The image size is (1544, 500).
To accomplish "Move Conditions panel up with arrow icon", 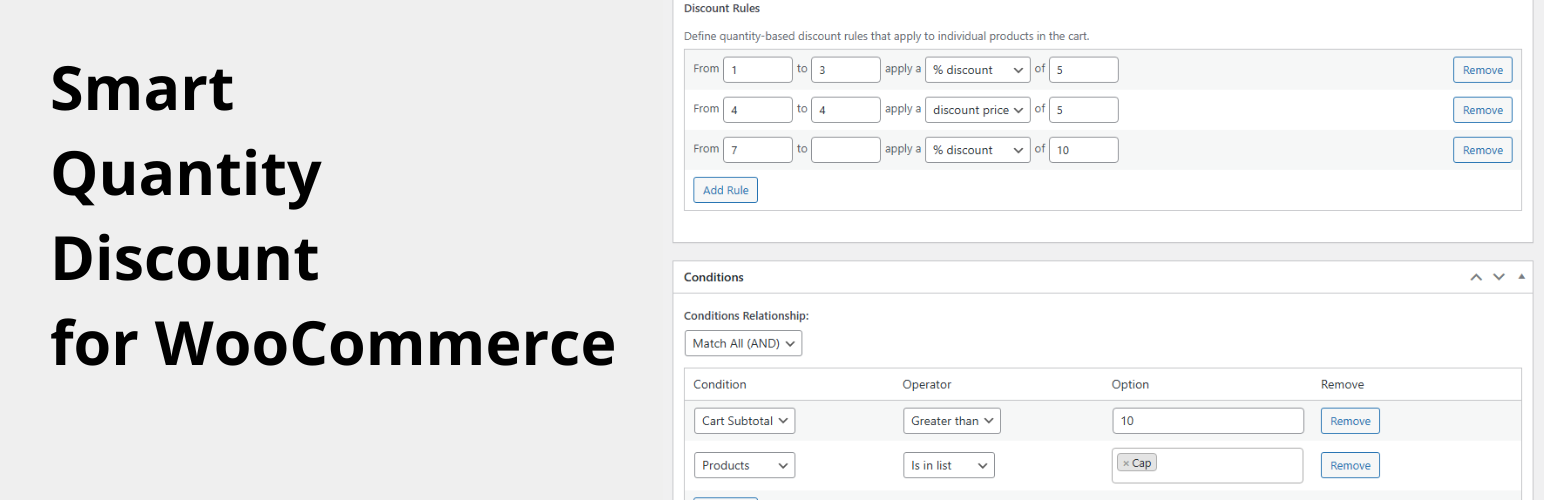I will (1475, 277).
